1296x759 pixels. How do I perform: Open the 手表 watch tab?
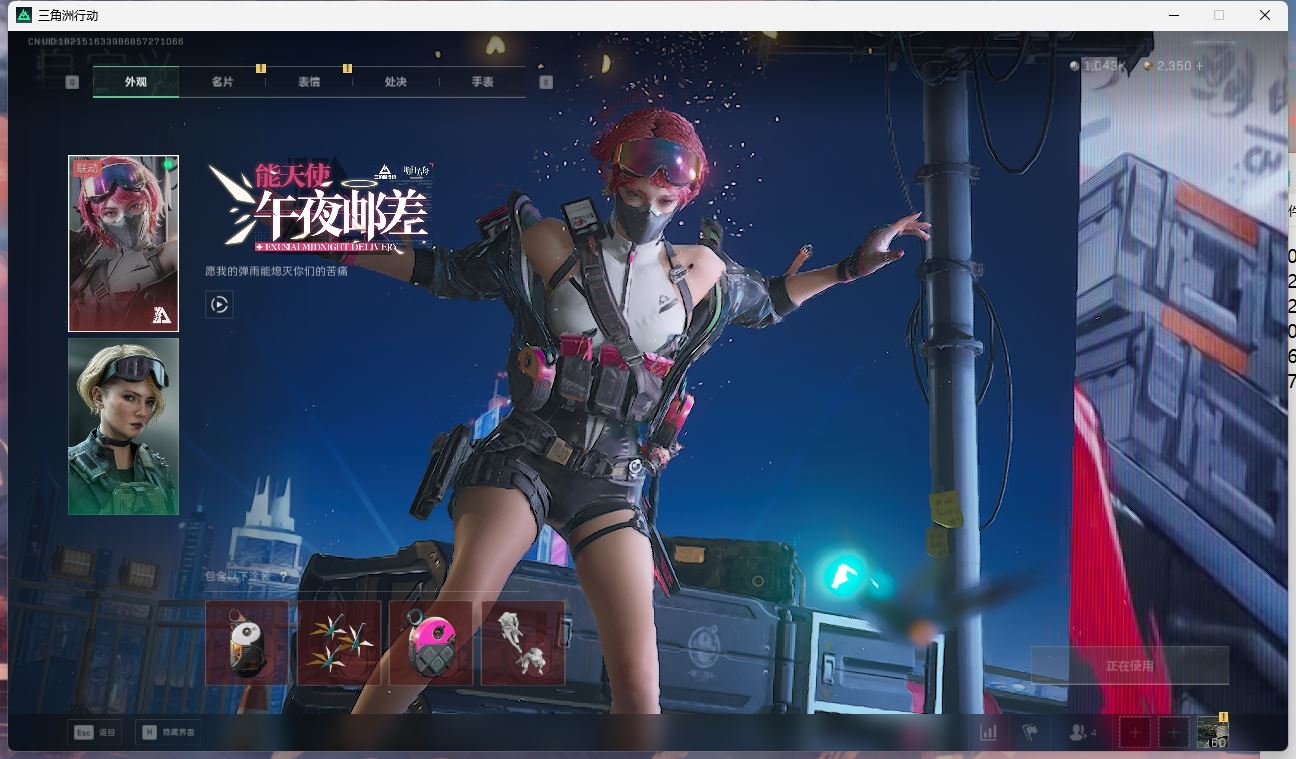[x=482, y=82]
